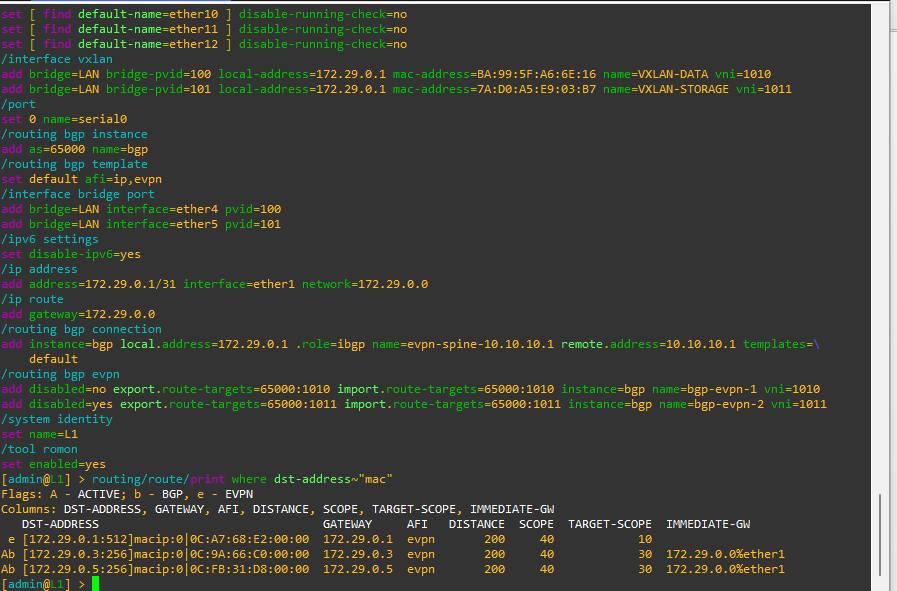Select the add gateway=172.29.0.0 route line
Screen dimensions: 897x591
point(80,313)
